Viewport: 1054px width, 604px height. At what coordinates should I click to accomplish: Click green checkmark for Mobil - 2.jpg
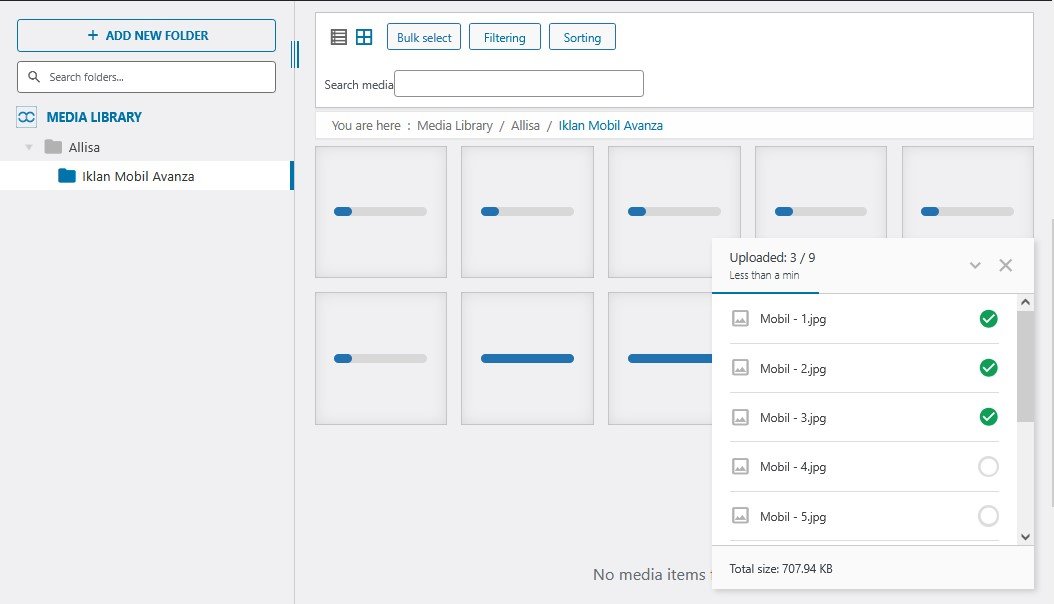point(988,368)
